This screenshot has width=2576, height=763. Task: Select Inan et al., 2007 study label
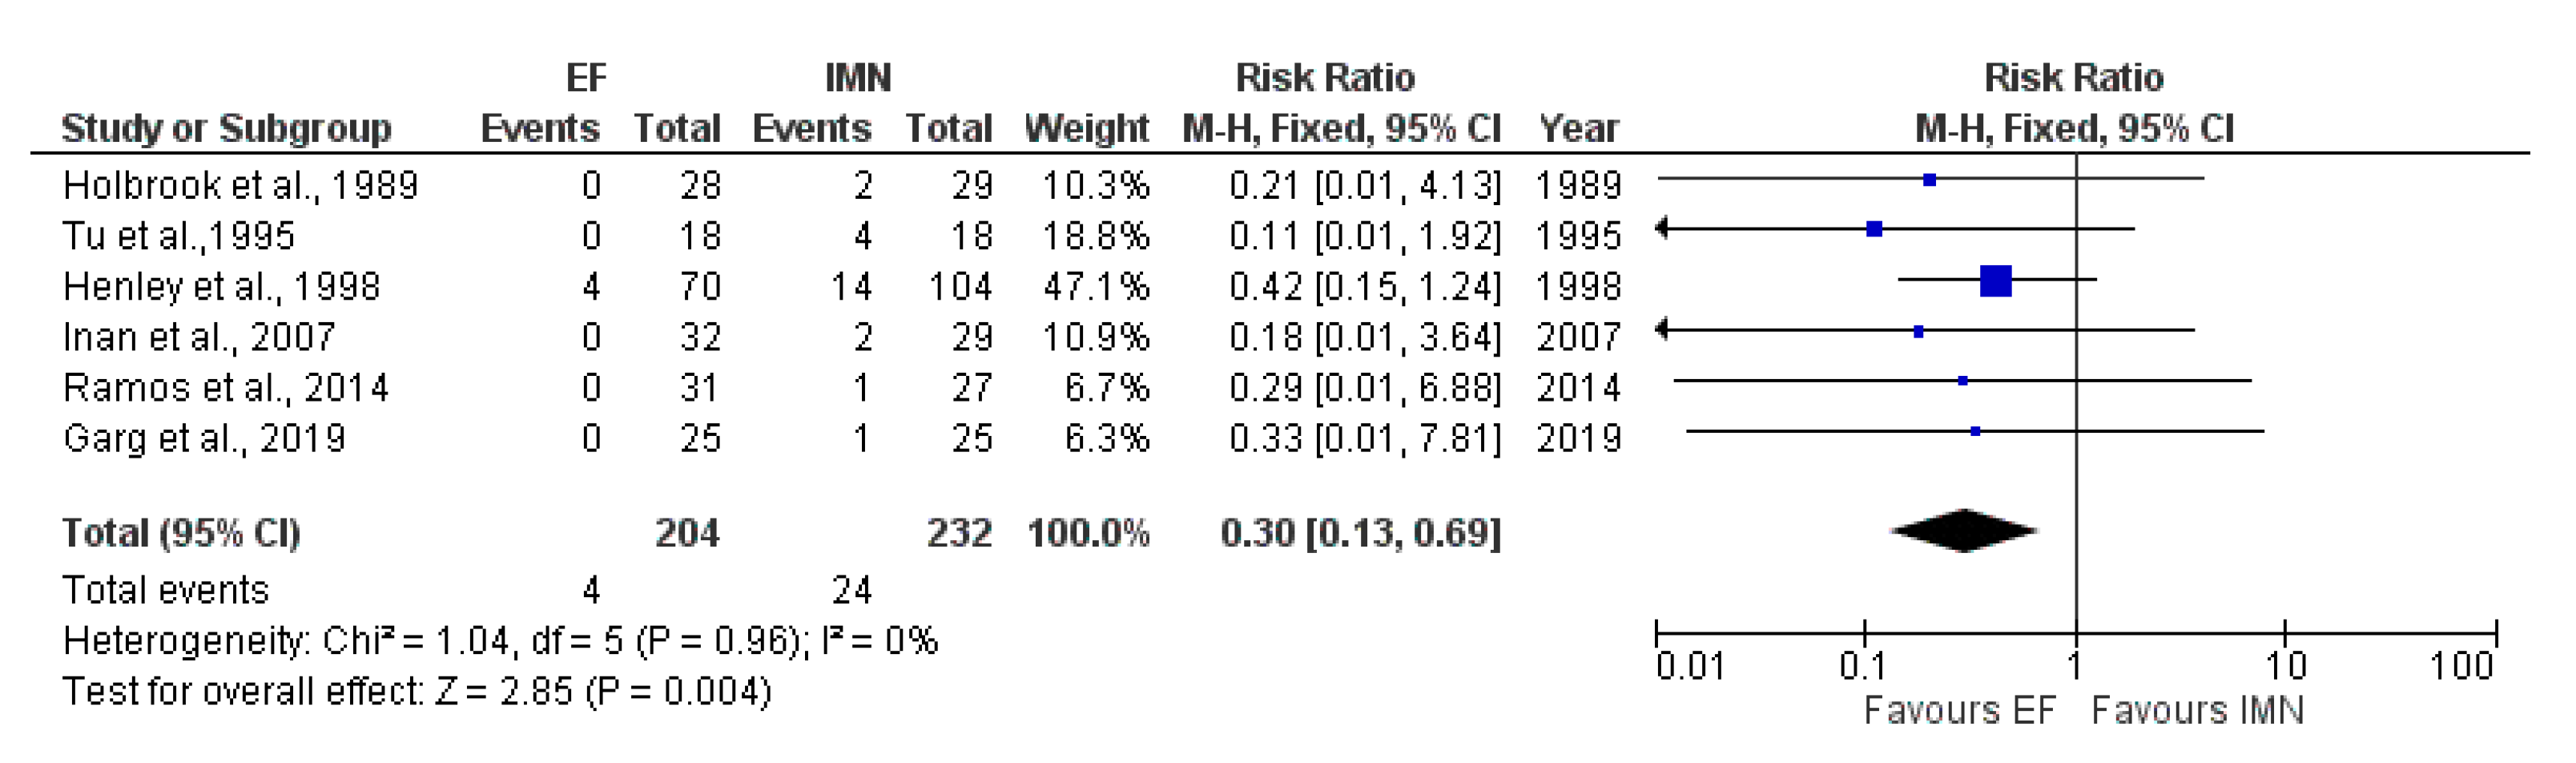(x=198, y=337)
